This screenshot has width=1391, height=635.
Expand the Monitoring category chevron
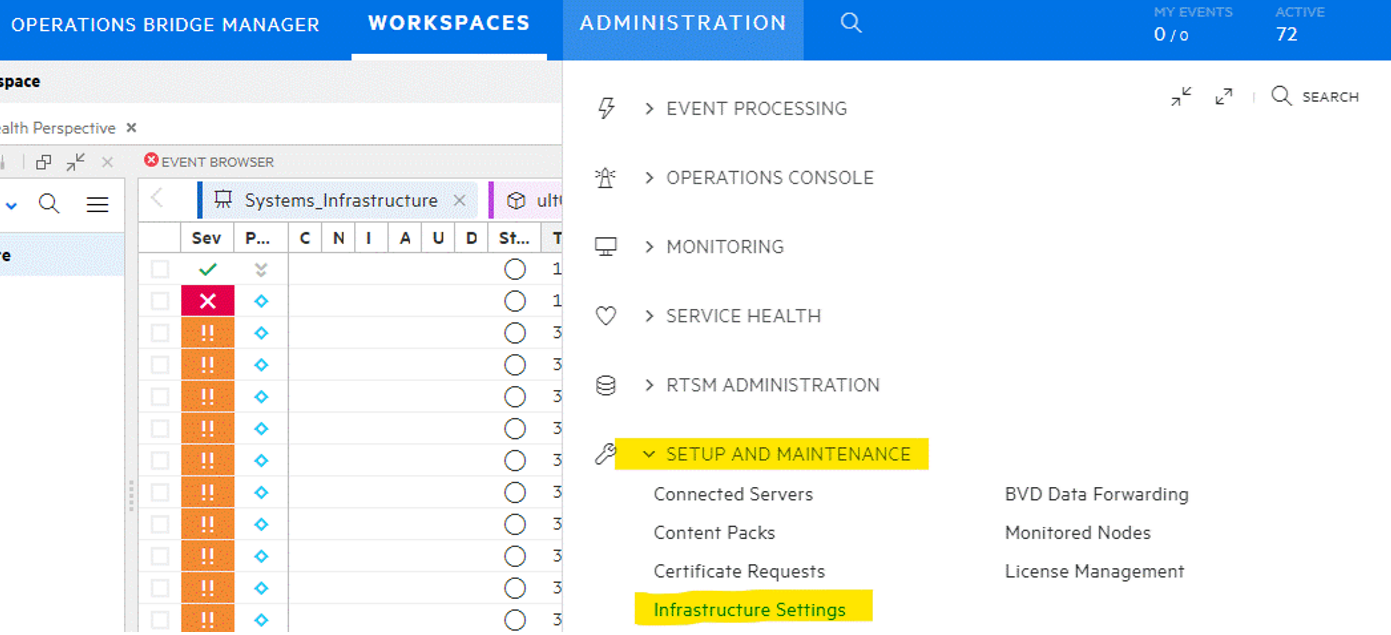[x=649, y=247]
